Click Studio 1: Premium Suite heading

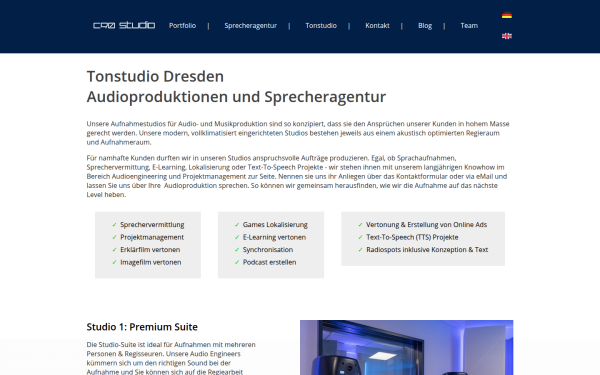point(142,327)
